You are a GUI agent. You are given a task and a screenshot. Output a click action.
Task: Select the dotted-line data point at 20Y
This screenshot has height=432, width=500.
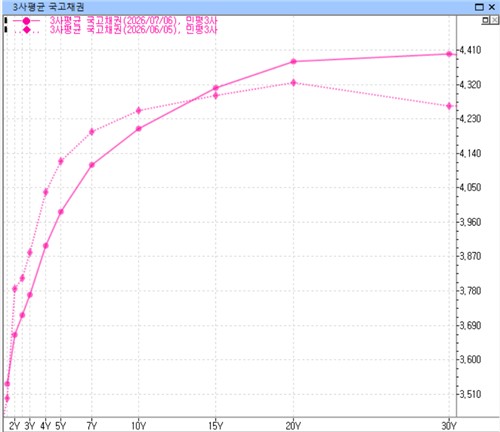[x=293, y=82]
